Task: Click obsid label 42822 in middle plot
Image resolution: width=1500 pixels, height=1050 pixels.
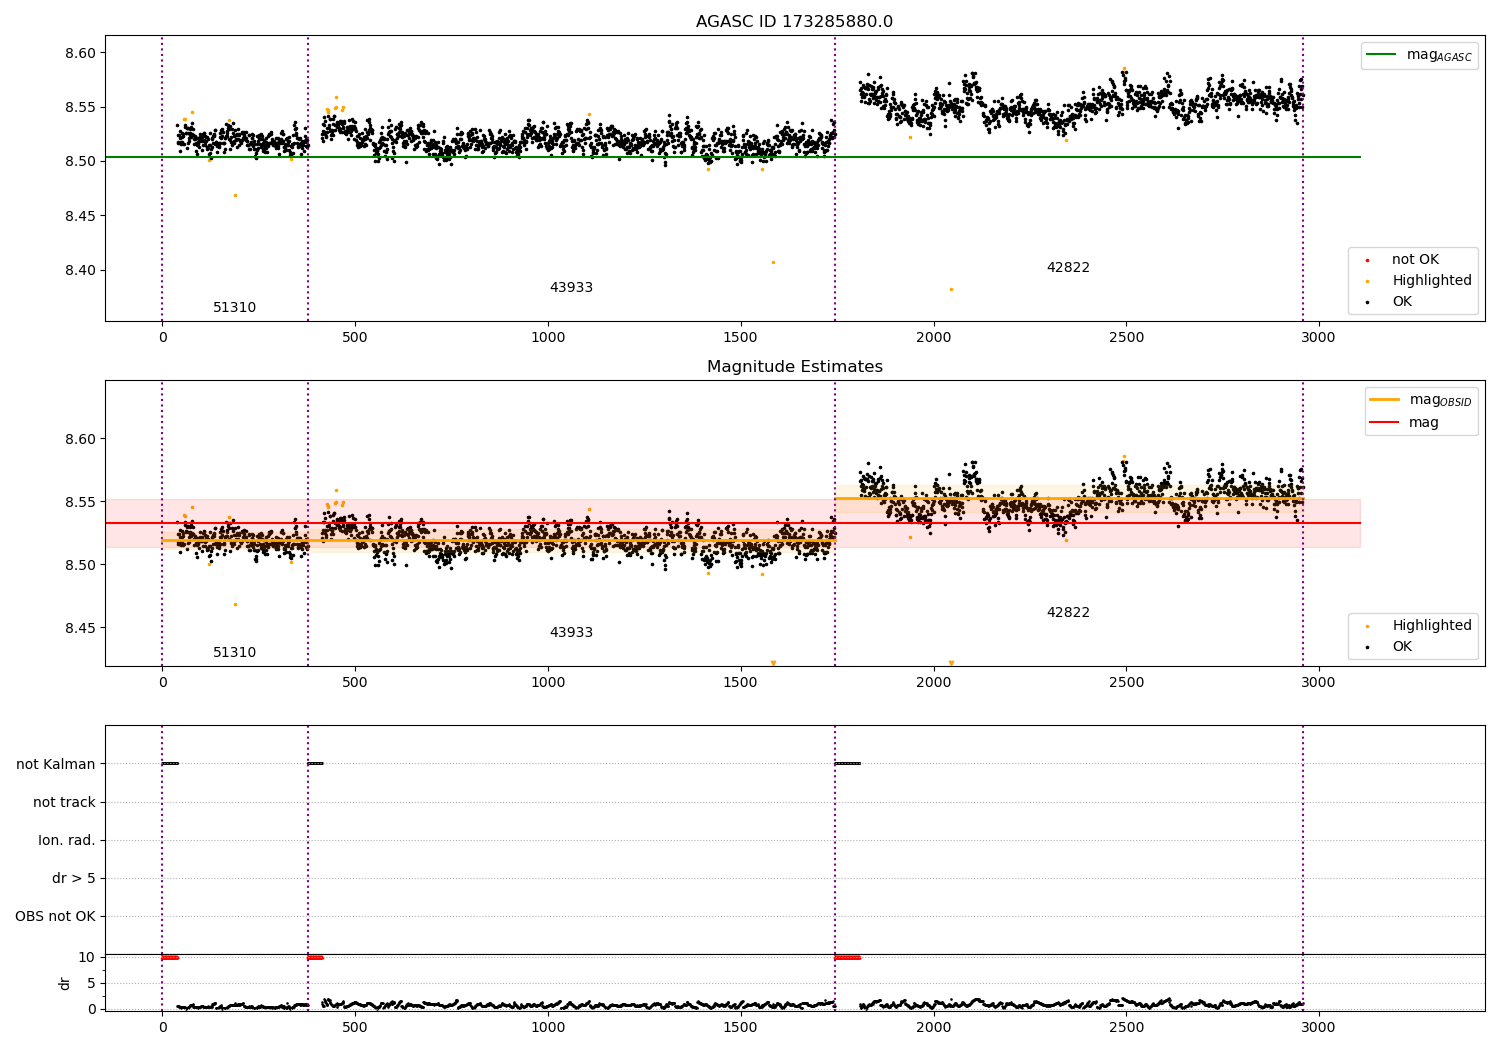Action: tap(1068, 613)
